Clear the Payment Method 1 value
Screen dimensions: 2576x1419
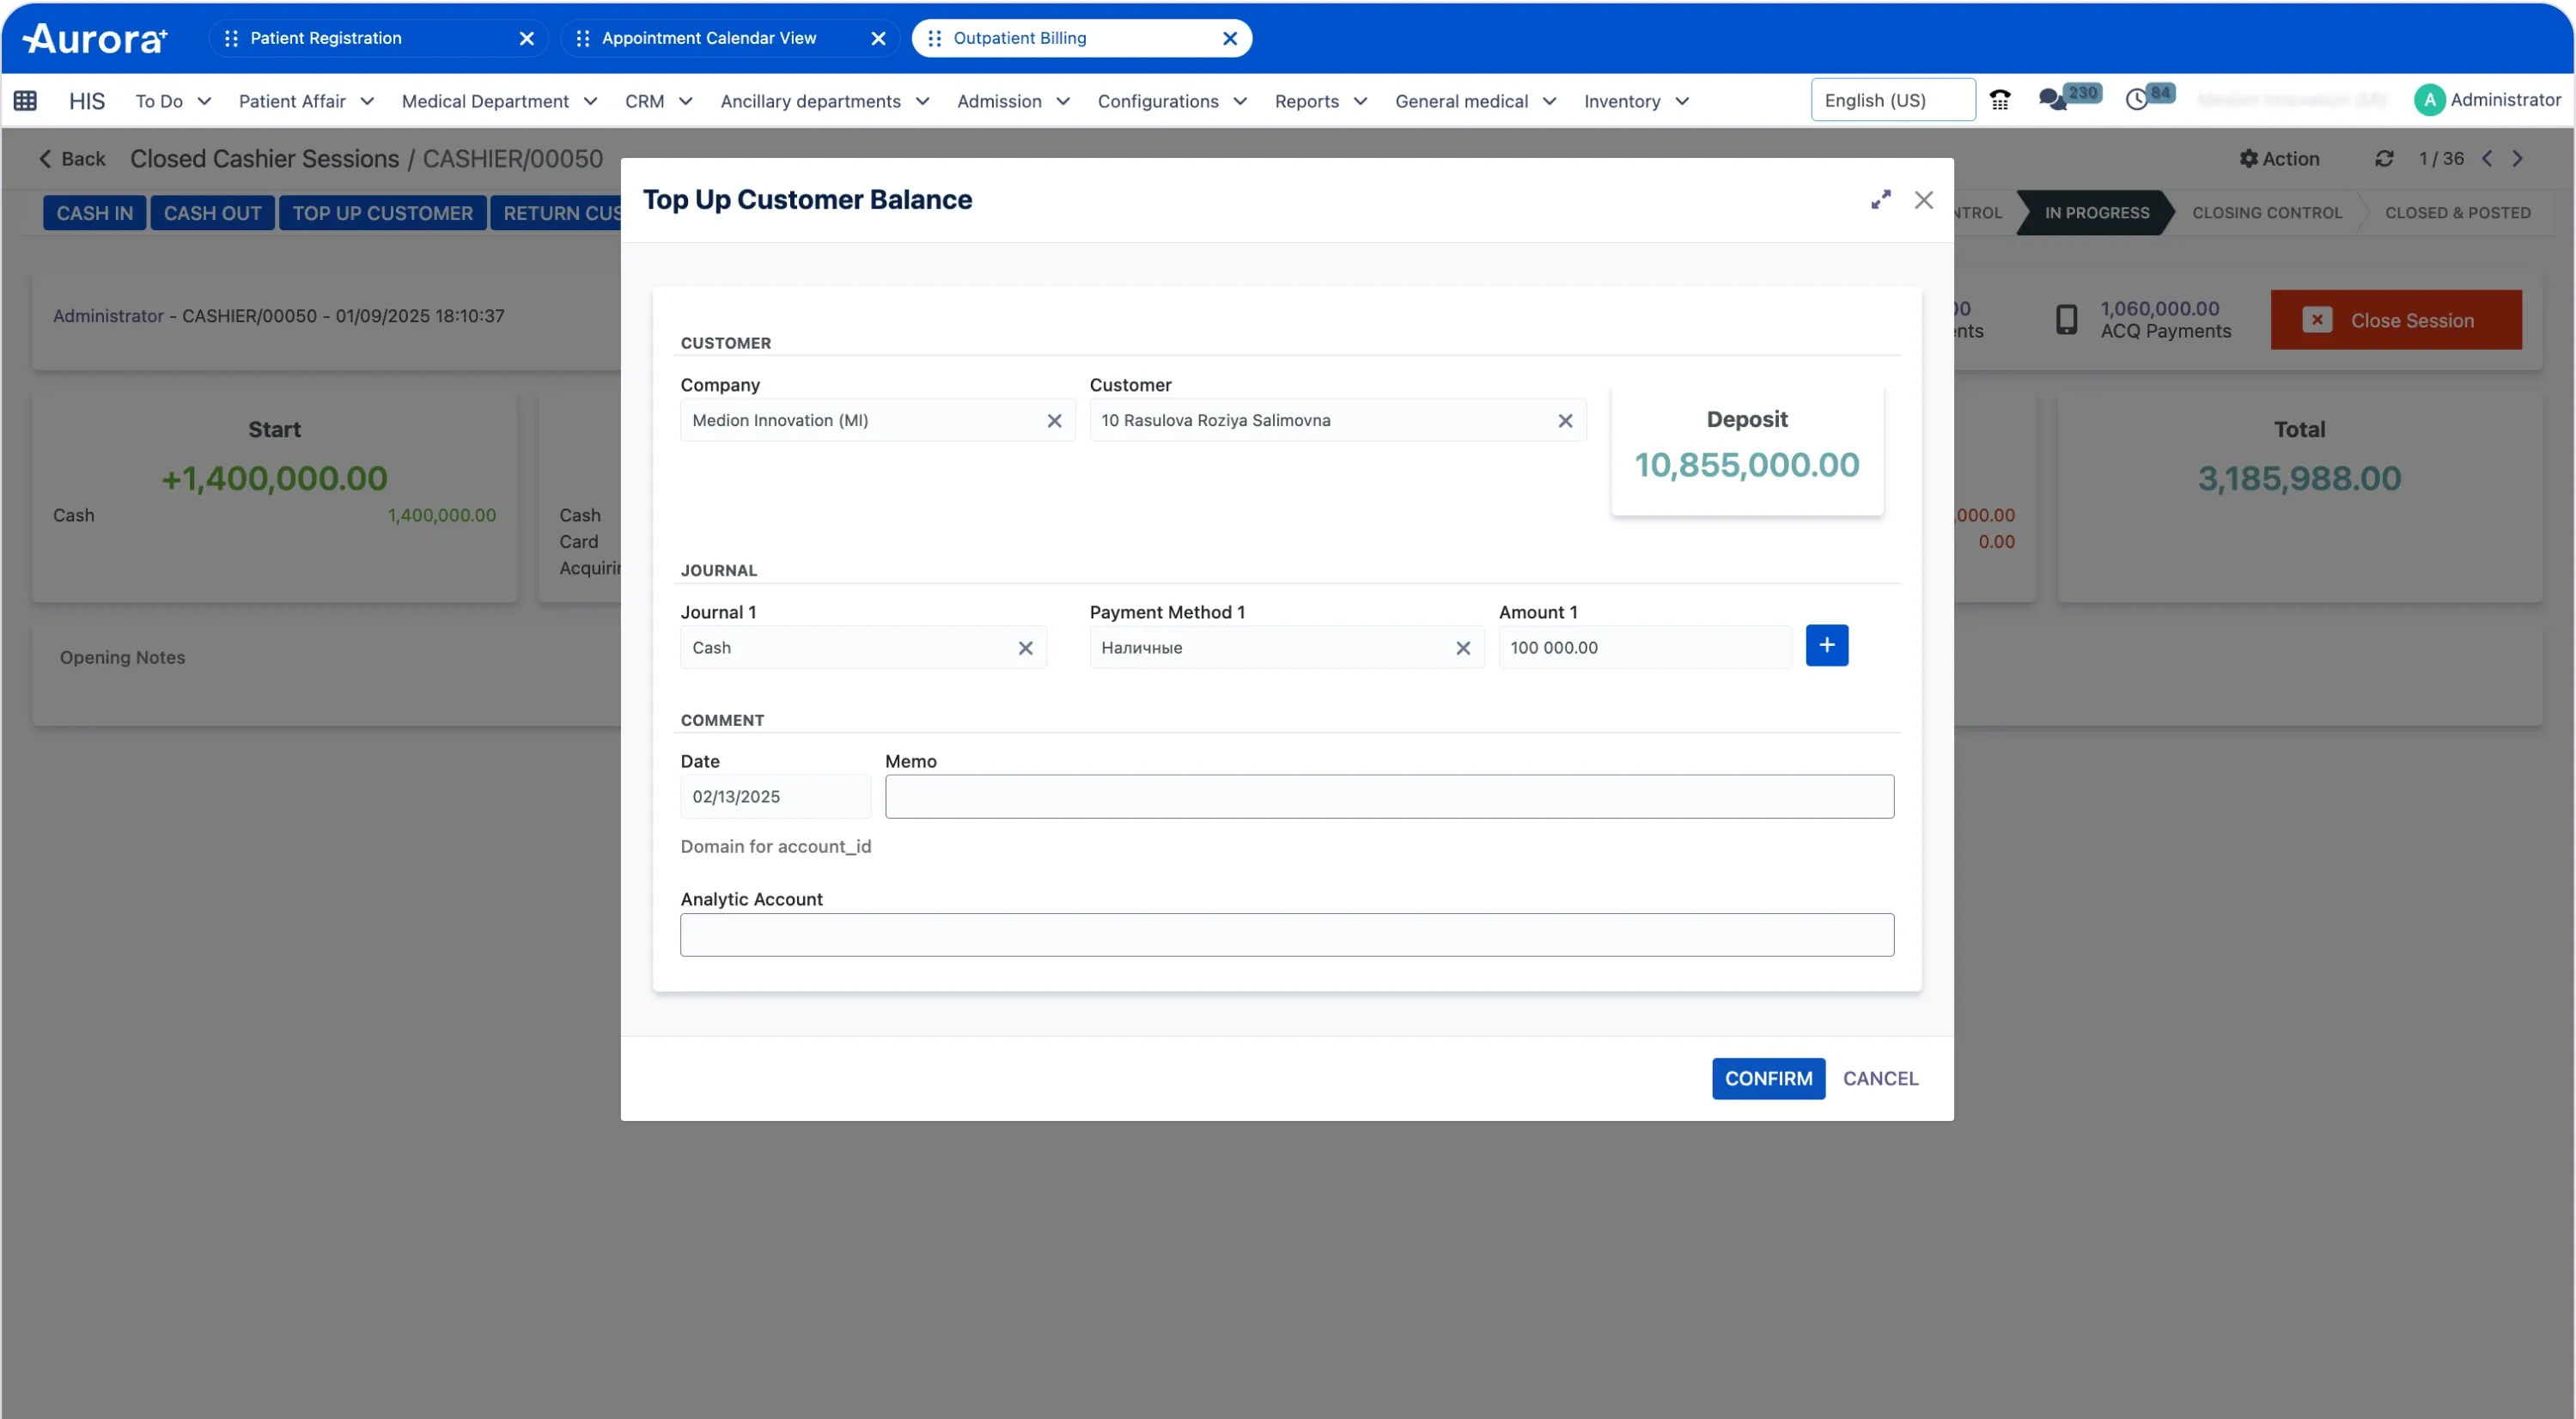click(1463, 648)
